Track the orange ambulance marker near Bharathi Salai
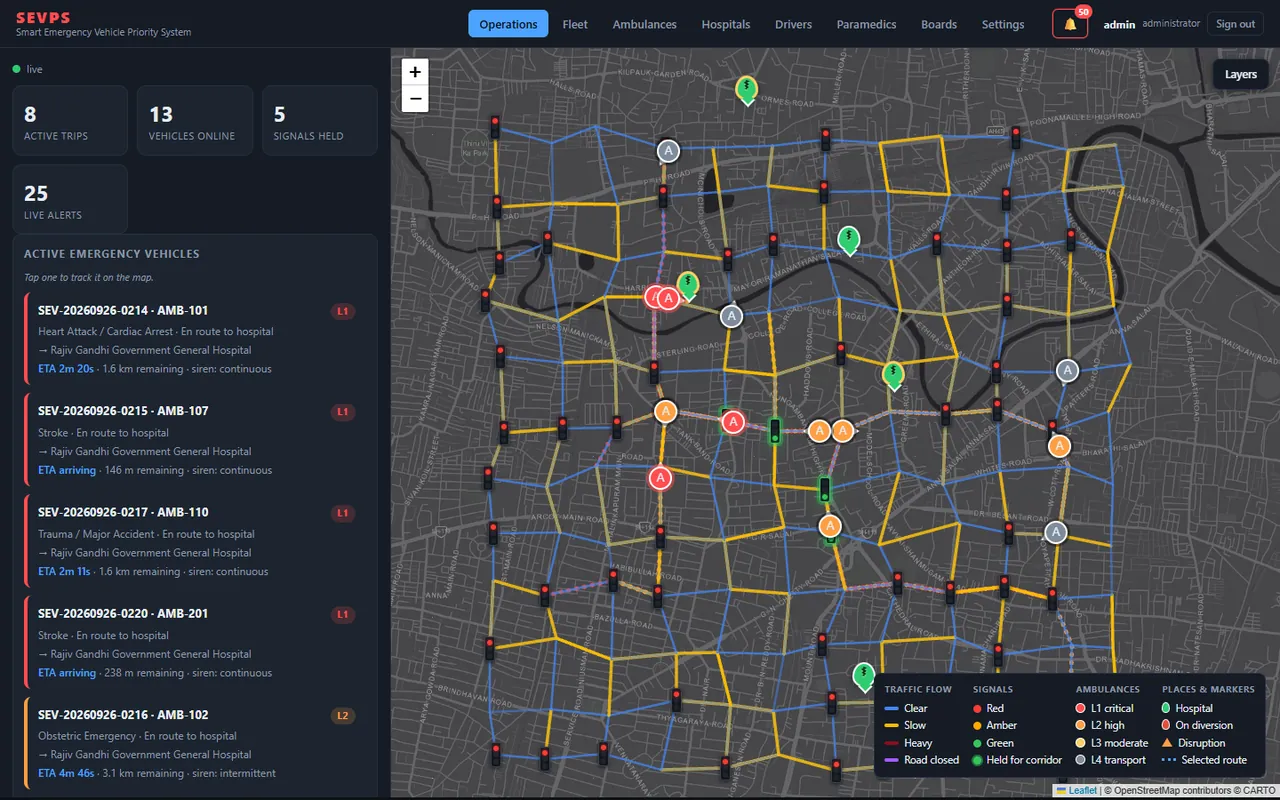Screen dimensions: 1280x800 [1060, 446]
